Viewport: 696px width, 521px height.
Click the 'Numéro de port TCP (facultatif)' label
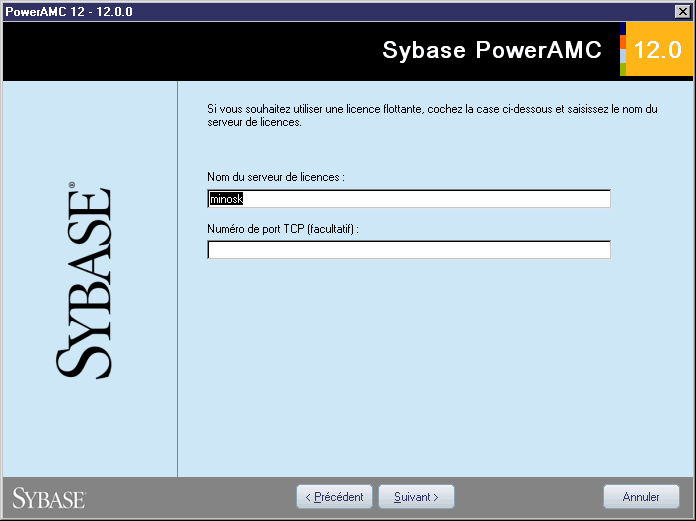click(x=283, y=229)
